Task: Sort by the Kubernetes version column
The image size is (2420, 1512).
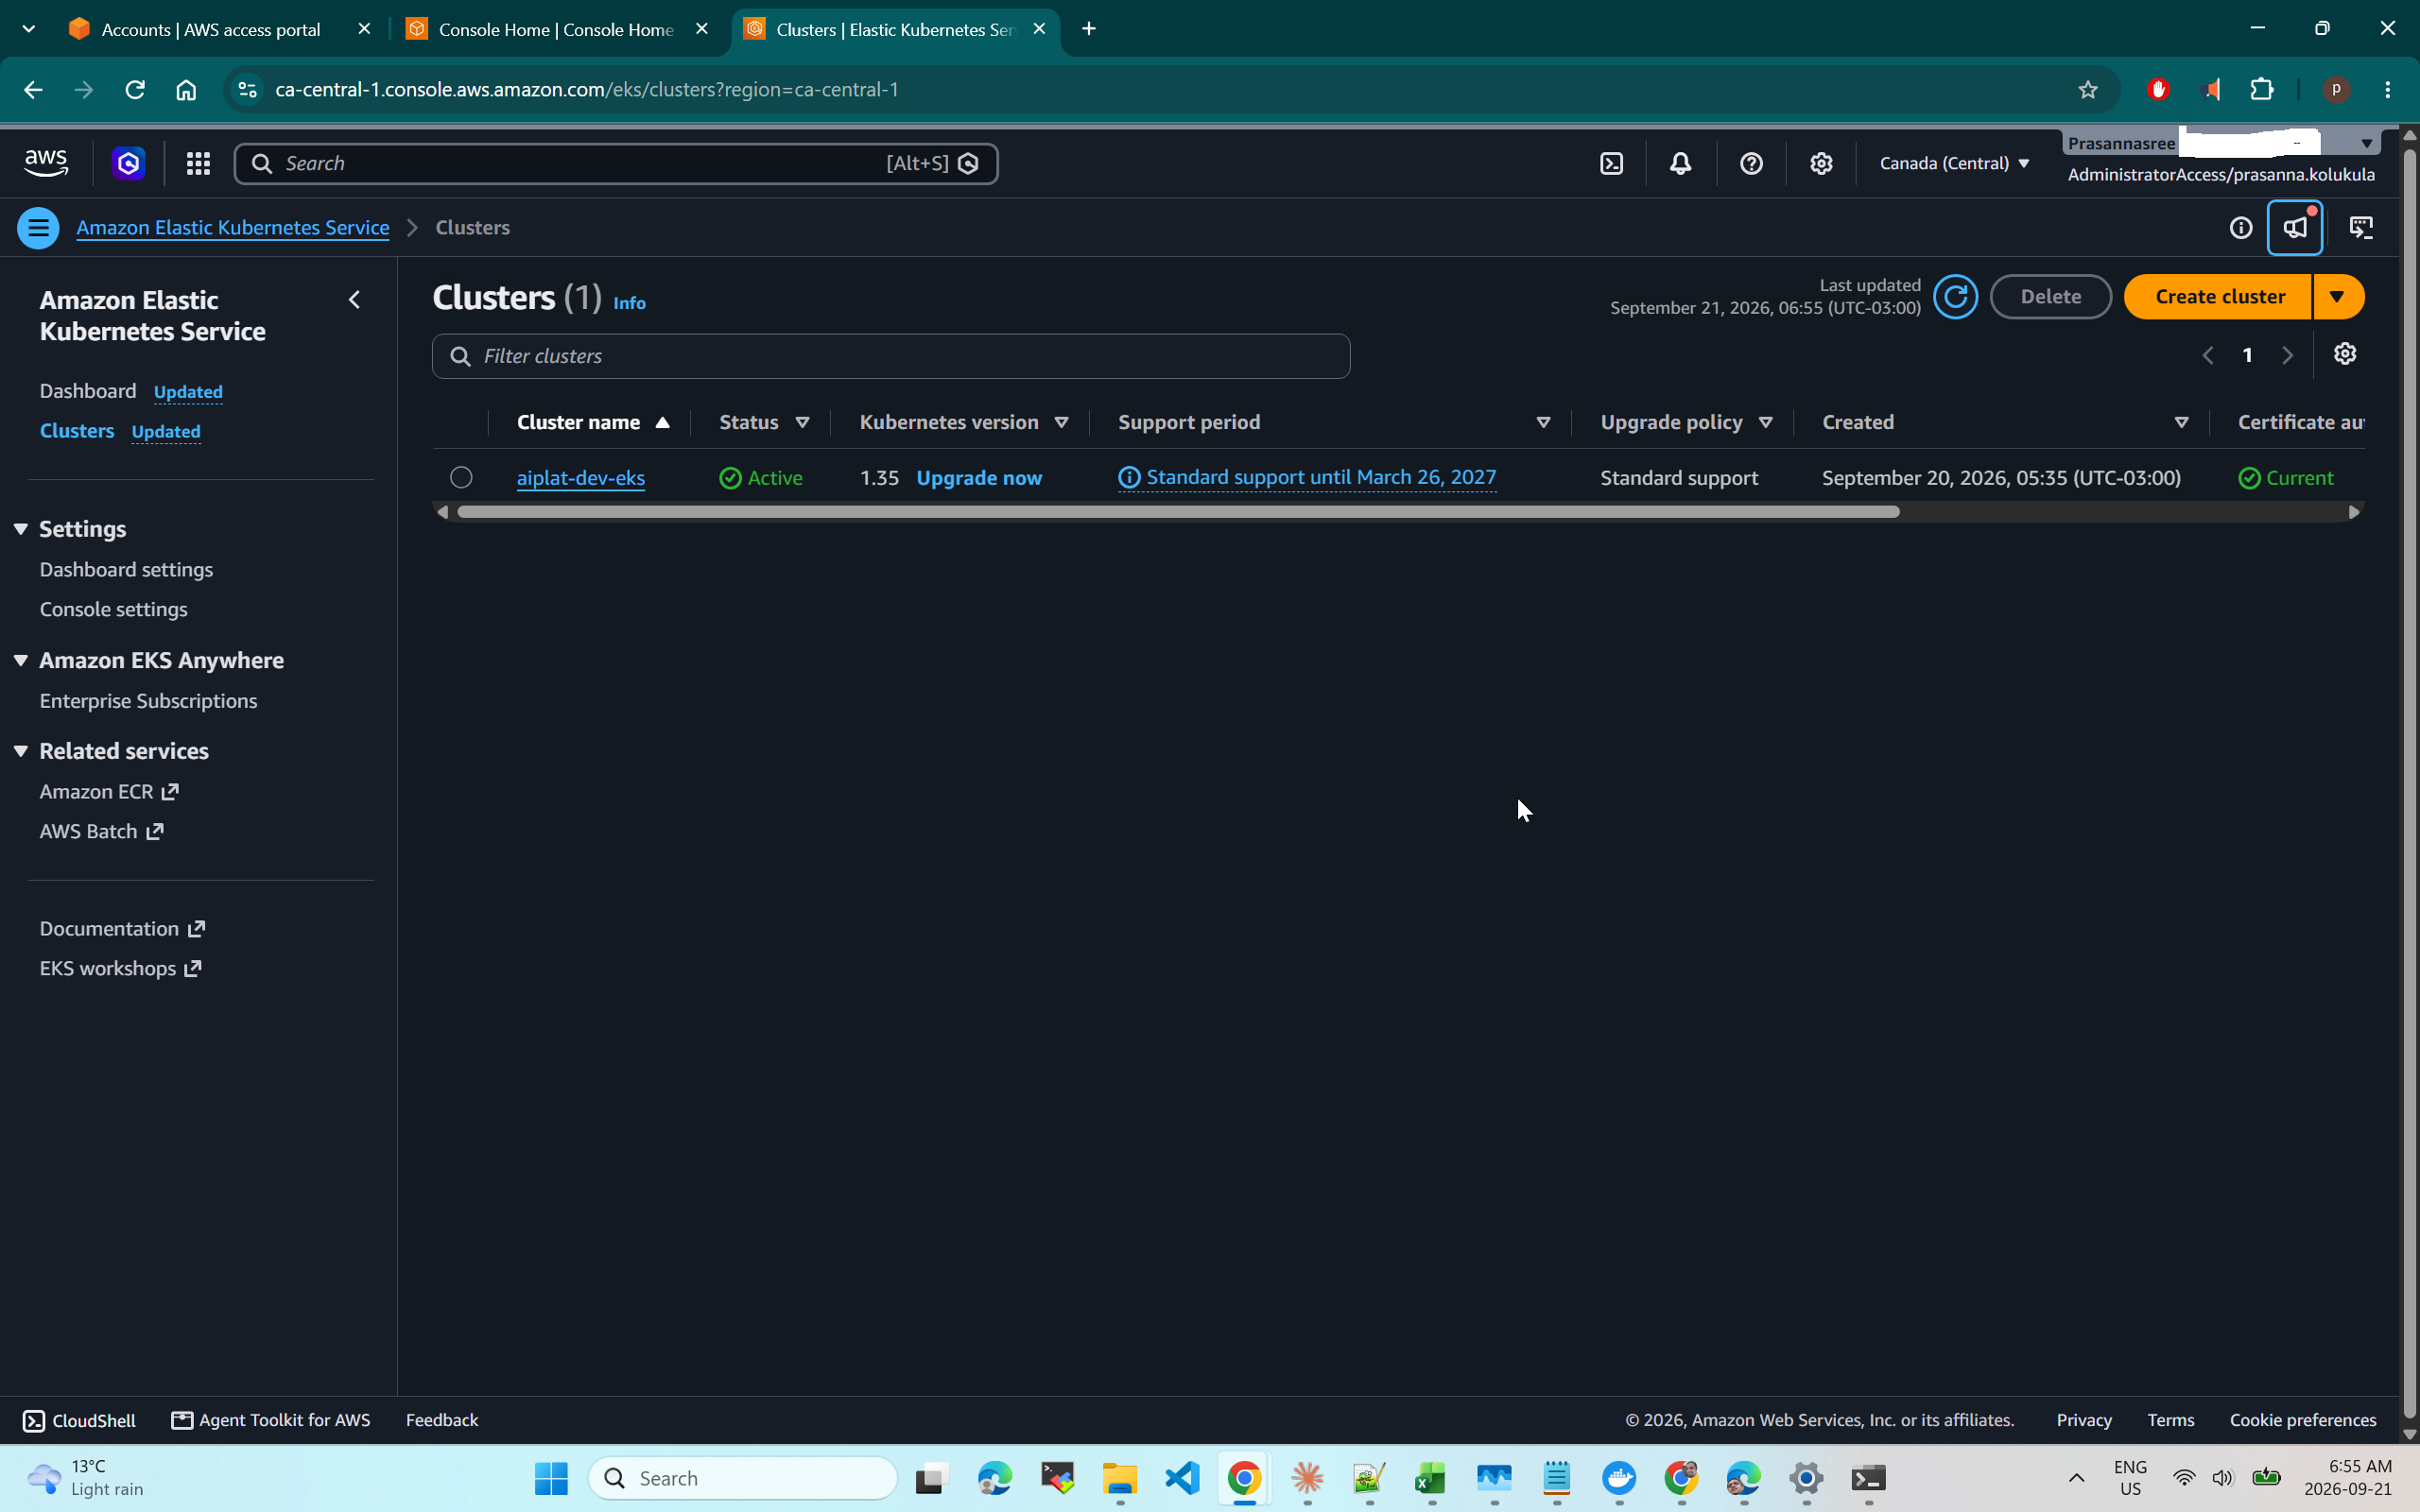Action: point(964,422)
